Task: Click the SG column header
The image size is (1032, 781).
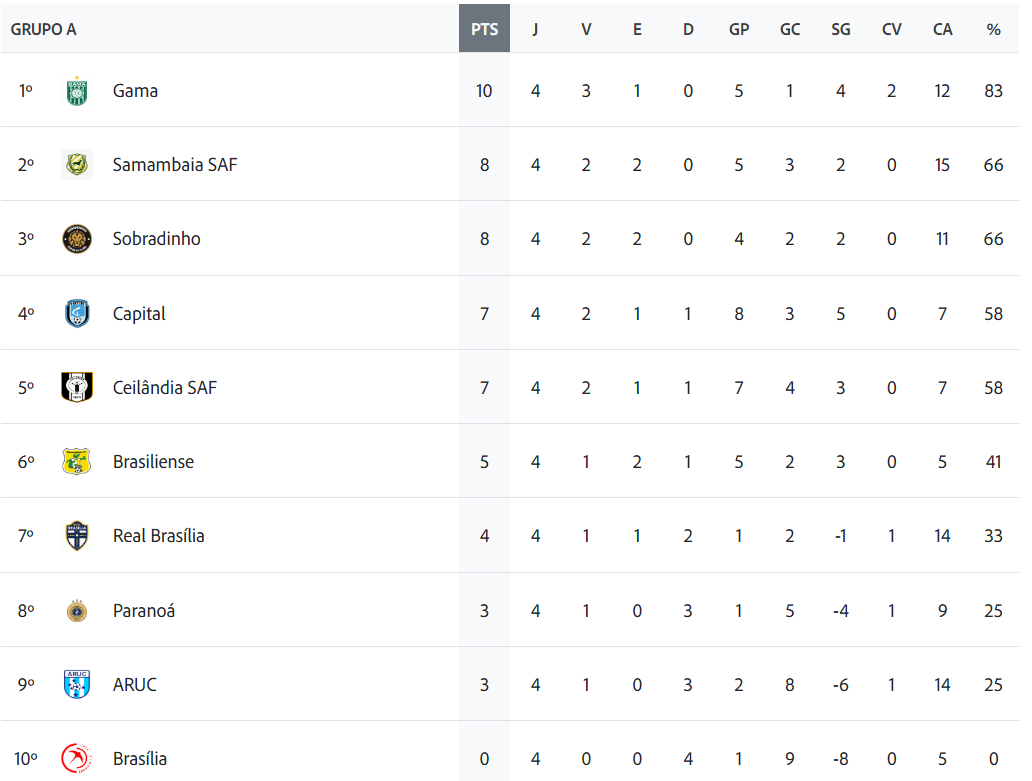Action: tap(841, 30)
